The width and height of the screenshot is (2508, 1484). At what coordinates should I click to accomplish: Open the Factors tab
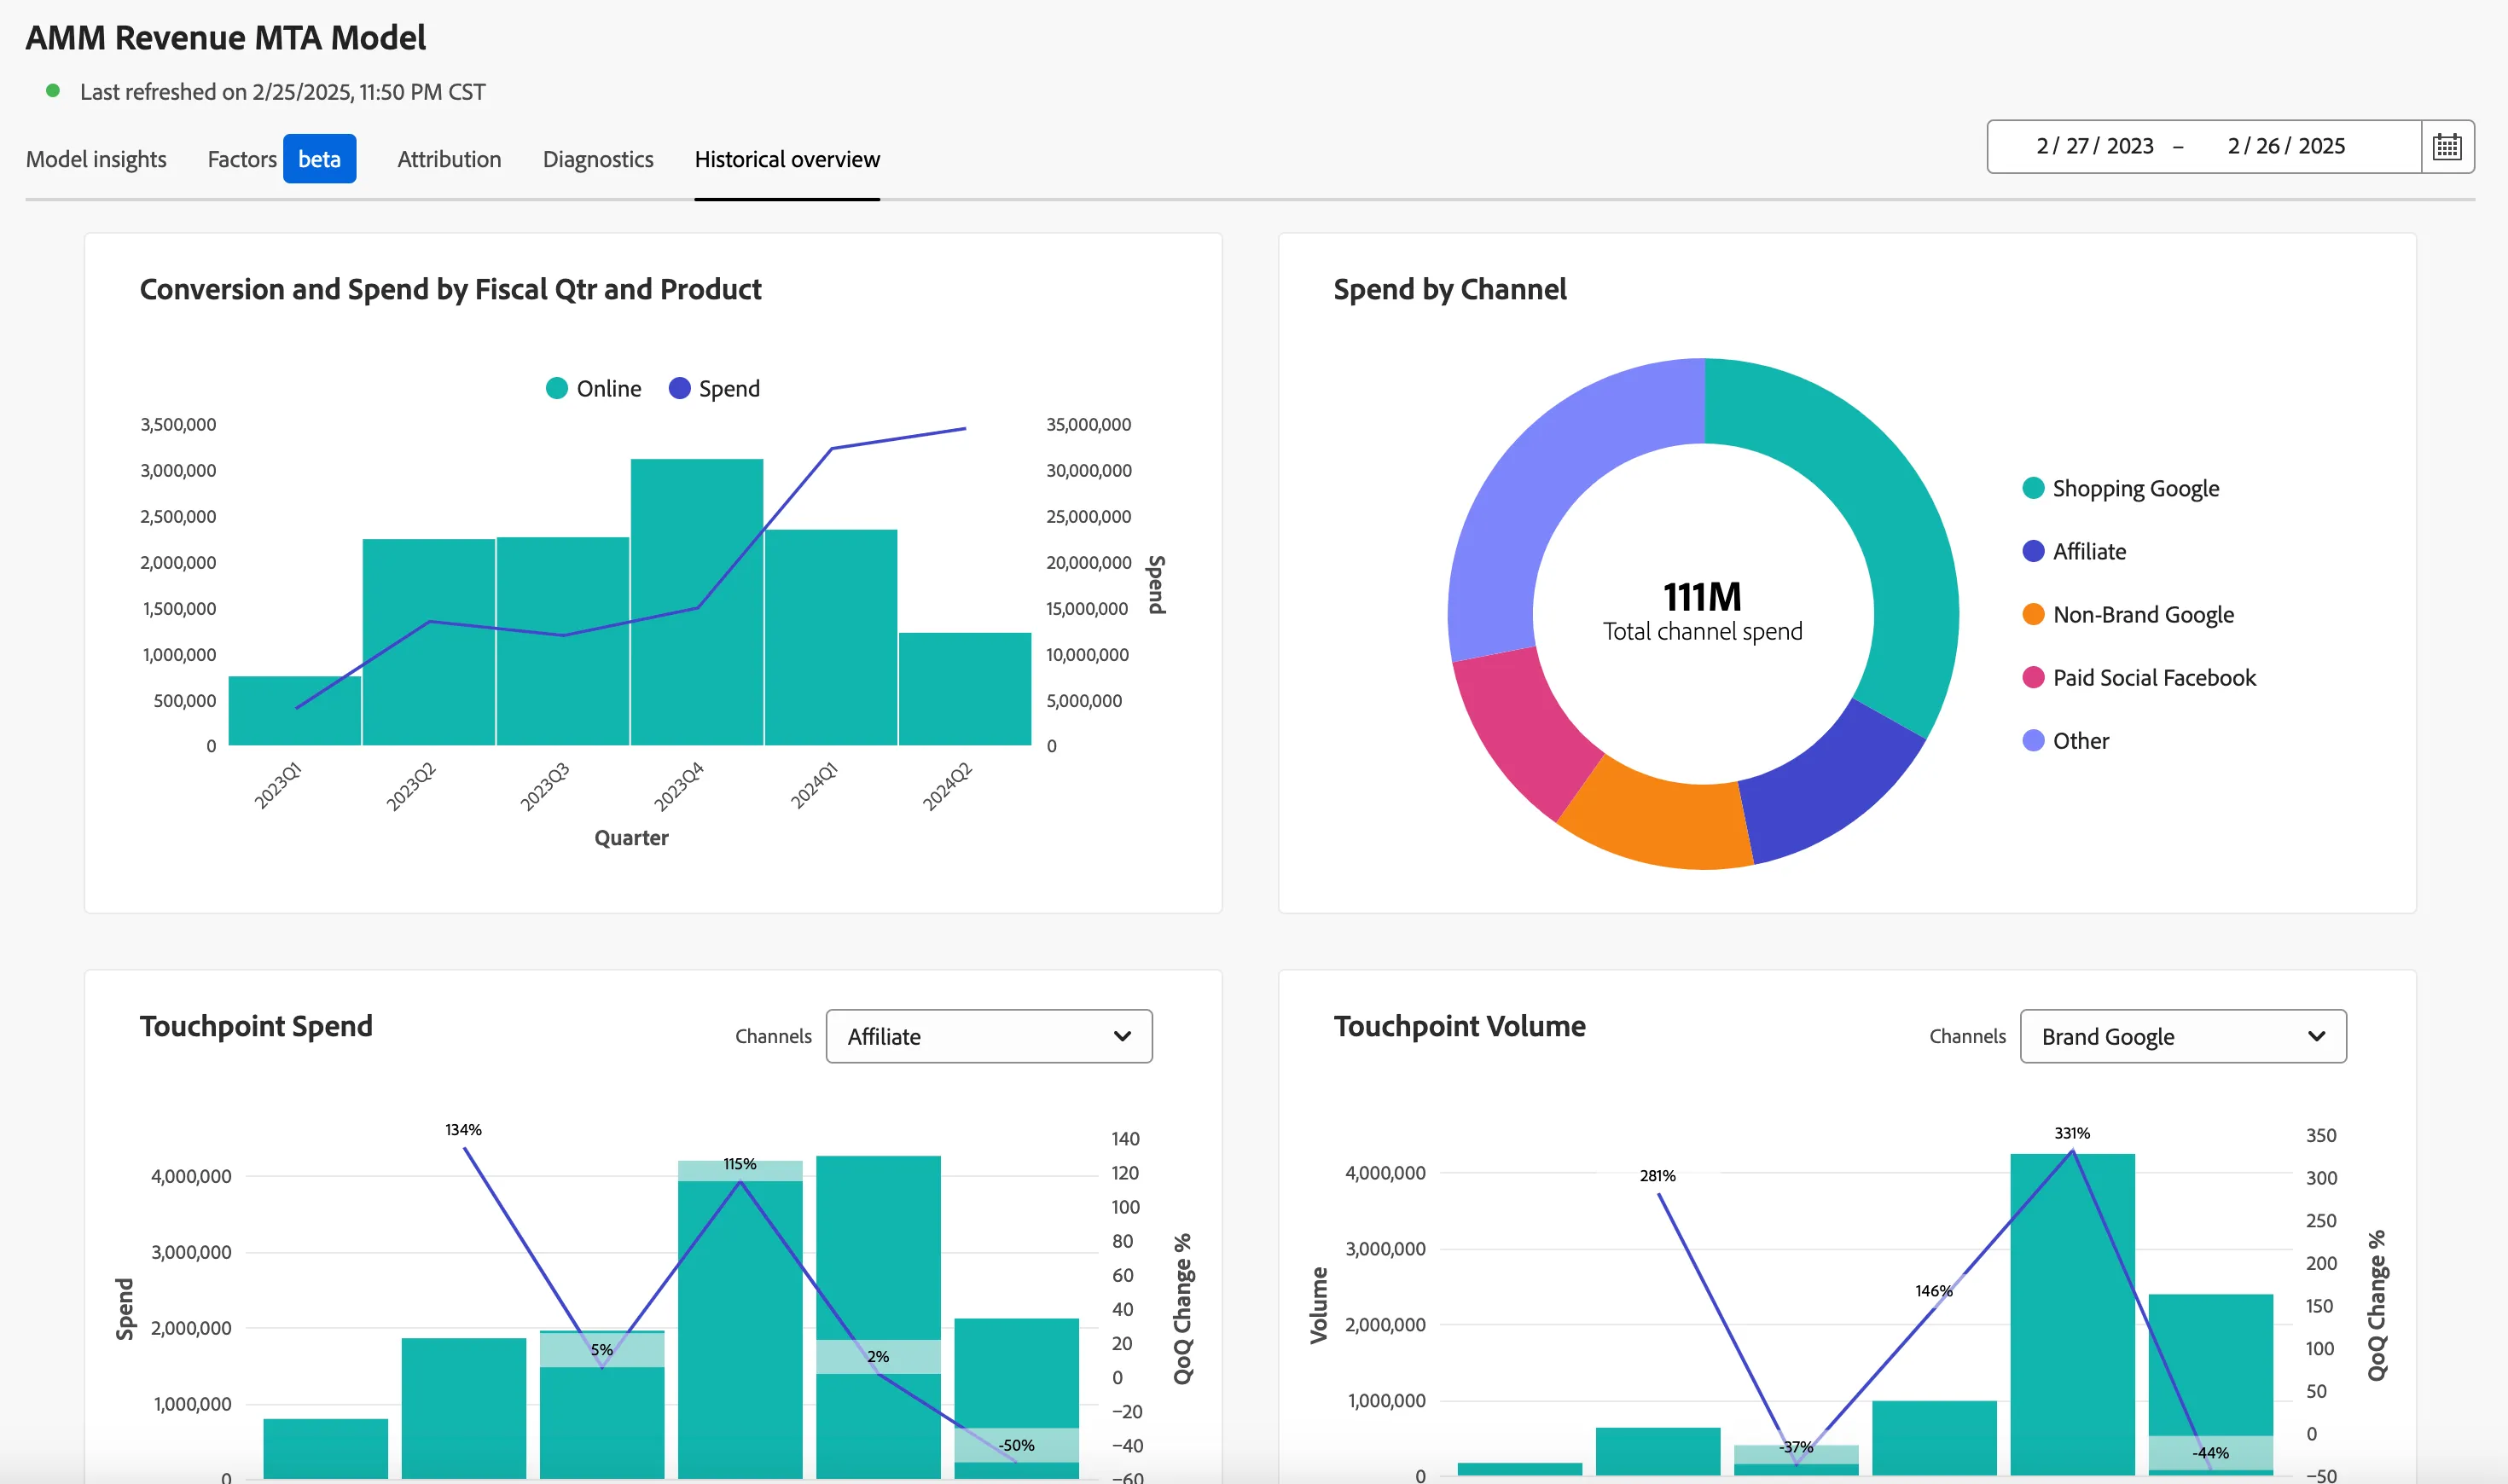(x=241, y=159)
